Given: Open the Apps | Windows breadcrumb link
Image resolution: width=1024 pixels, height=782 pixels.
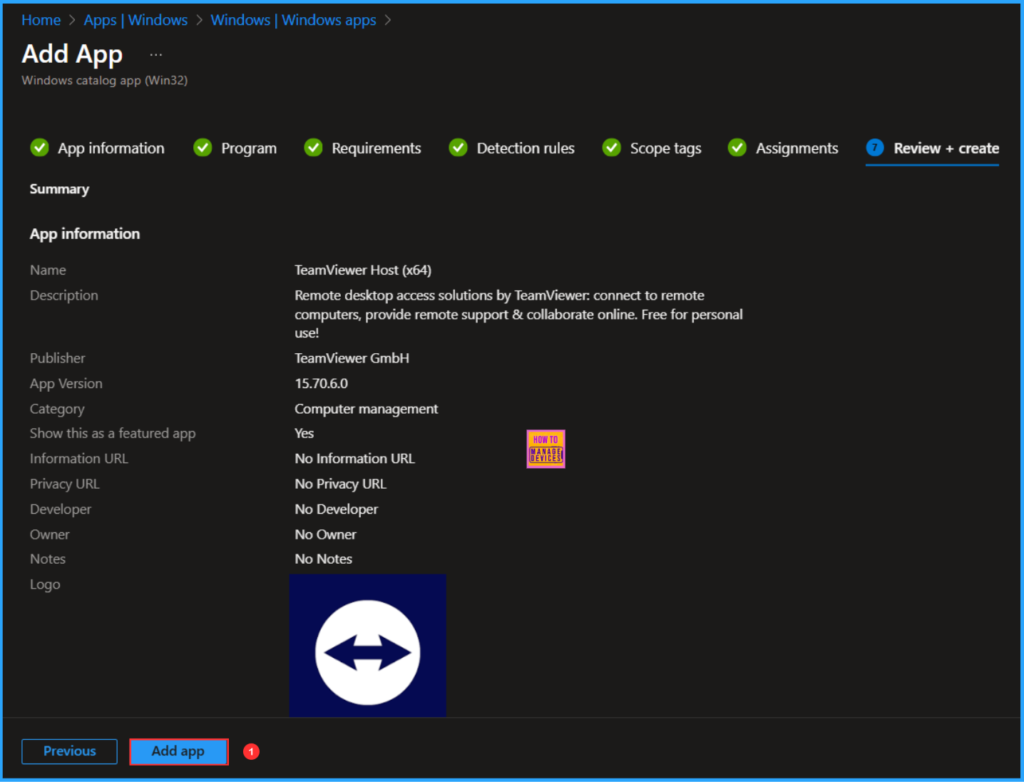Looking at the screenshot, I should pyautogui.click(x=135, y=19).
